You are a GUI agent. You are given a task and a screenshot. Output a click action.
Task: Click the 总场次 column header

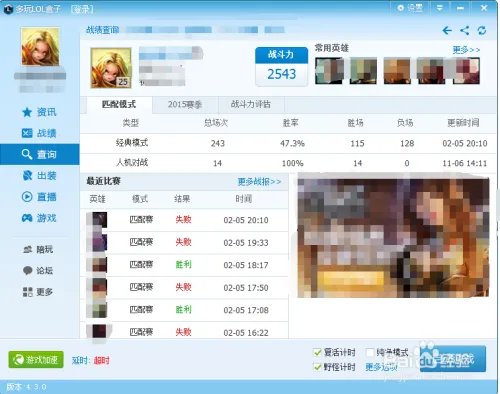click(216, 123)
